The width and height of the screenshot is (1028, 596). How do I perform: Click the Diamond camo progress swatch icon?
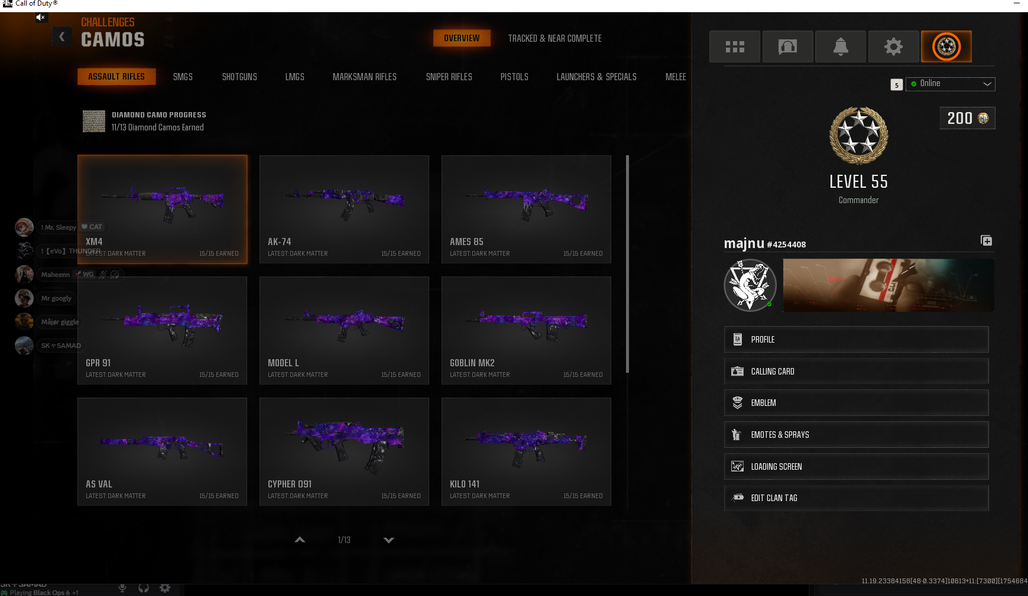(x=94, y=121)
